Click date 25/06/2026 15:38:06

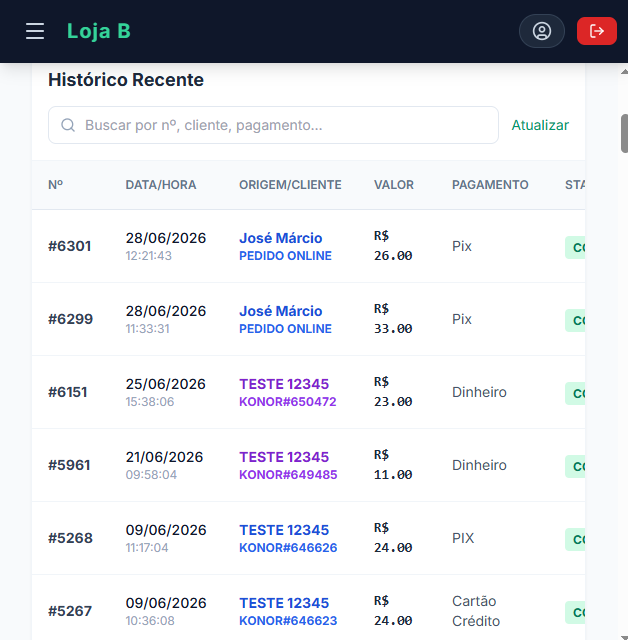[x=166, y=392]
